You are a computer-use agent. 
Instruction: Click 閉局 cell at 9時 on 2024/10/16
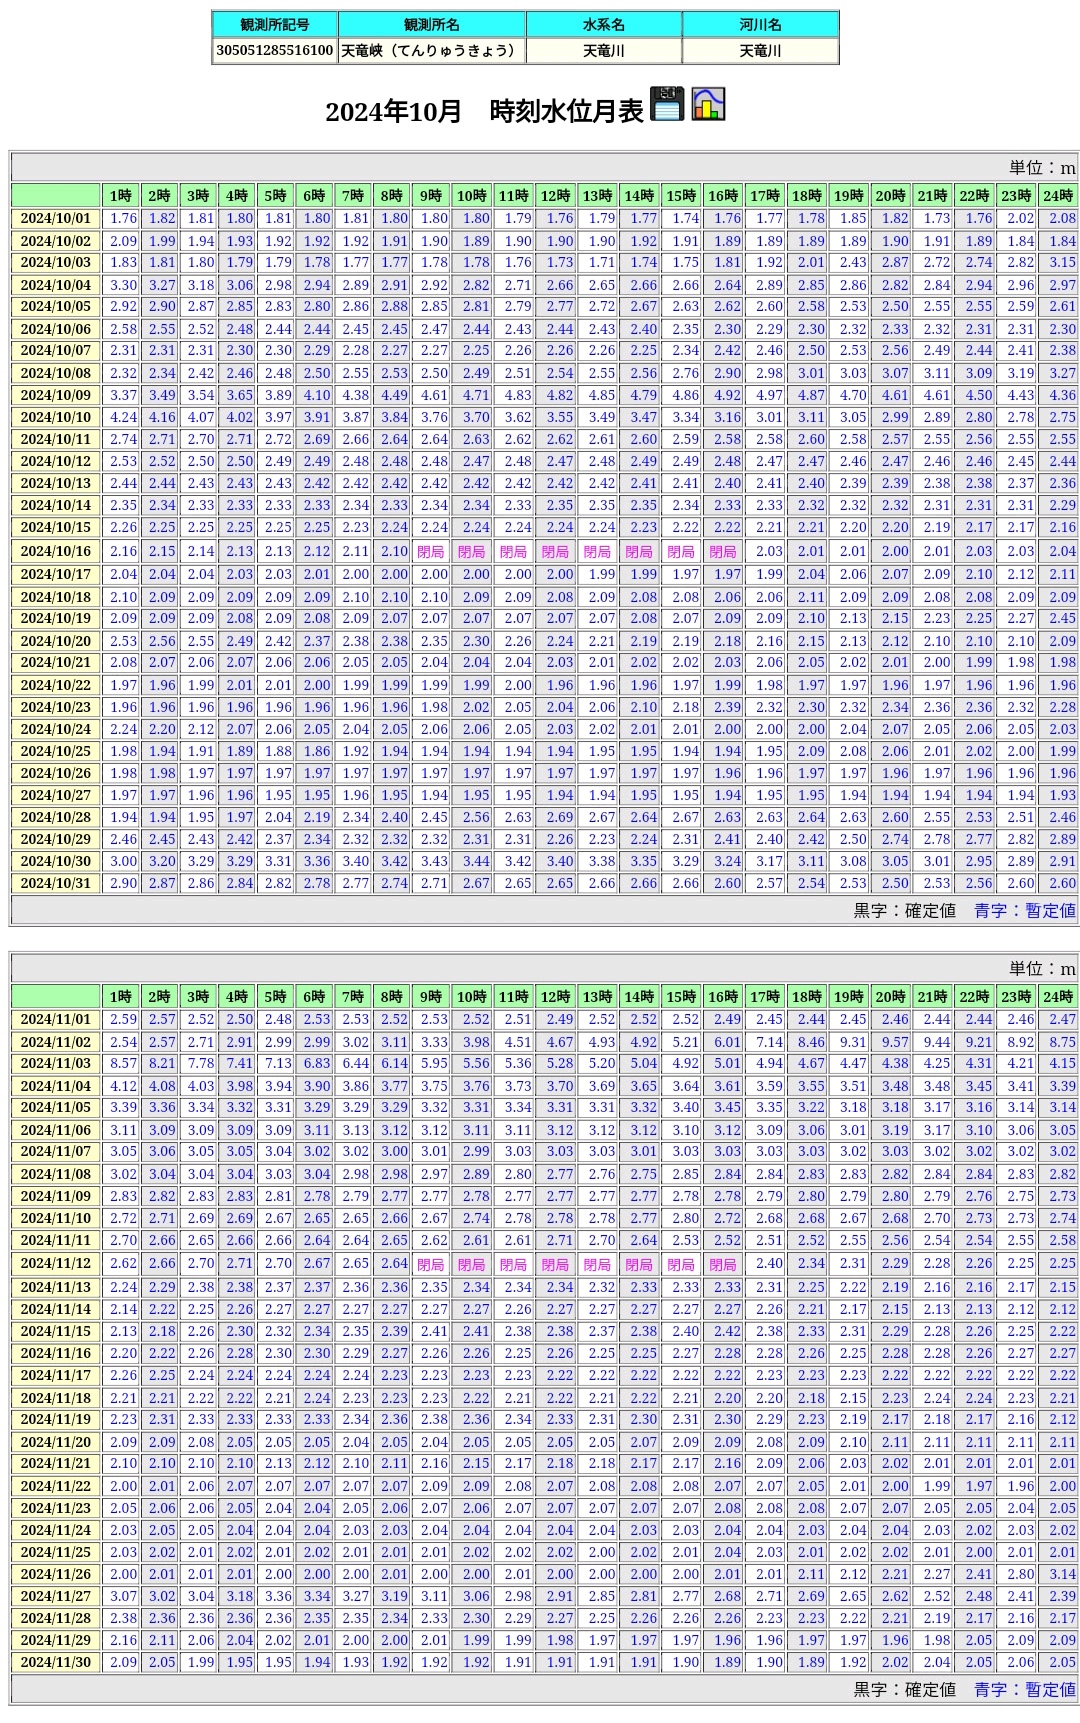coord(430,552)
